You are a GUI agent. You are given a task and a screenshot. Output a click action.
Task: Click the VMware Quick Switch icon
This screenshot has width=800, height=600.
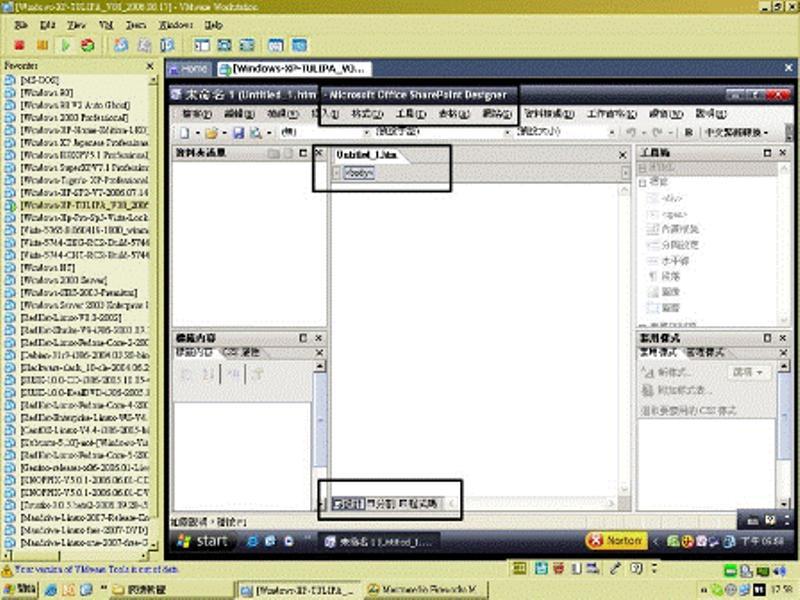pos(247,45)
